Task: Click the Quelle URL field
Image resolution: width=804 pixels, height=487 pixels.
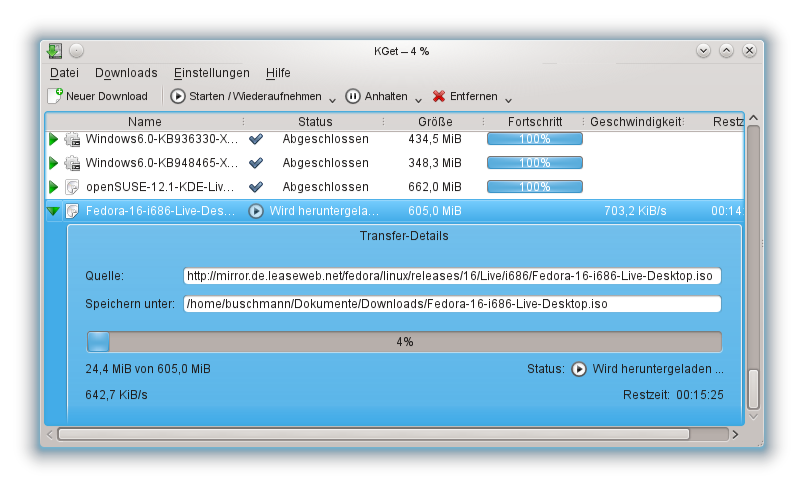Action: click(452, 276)
